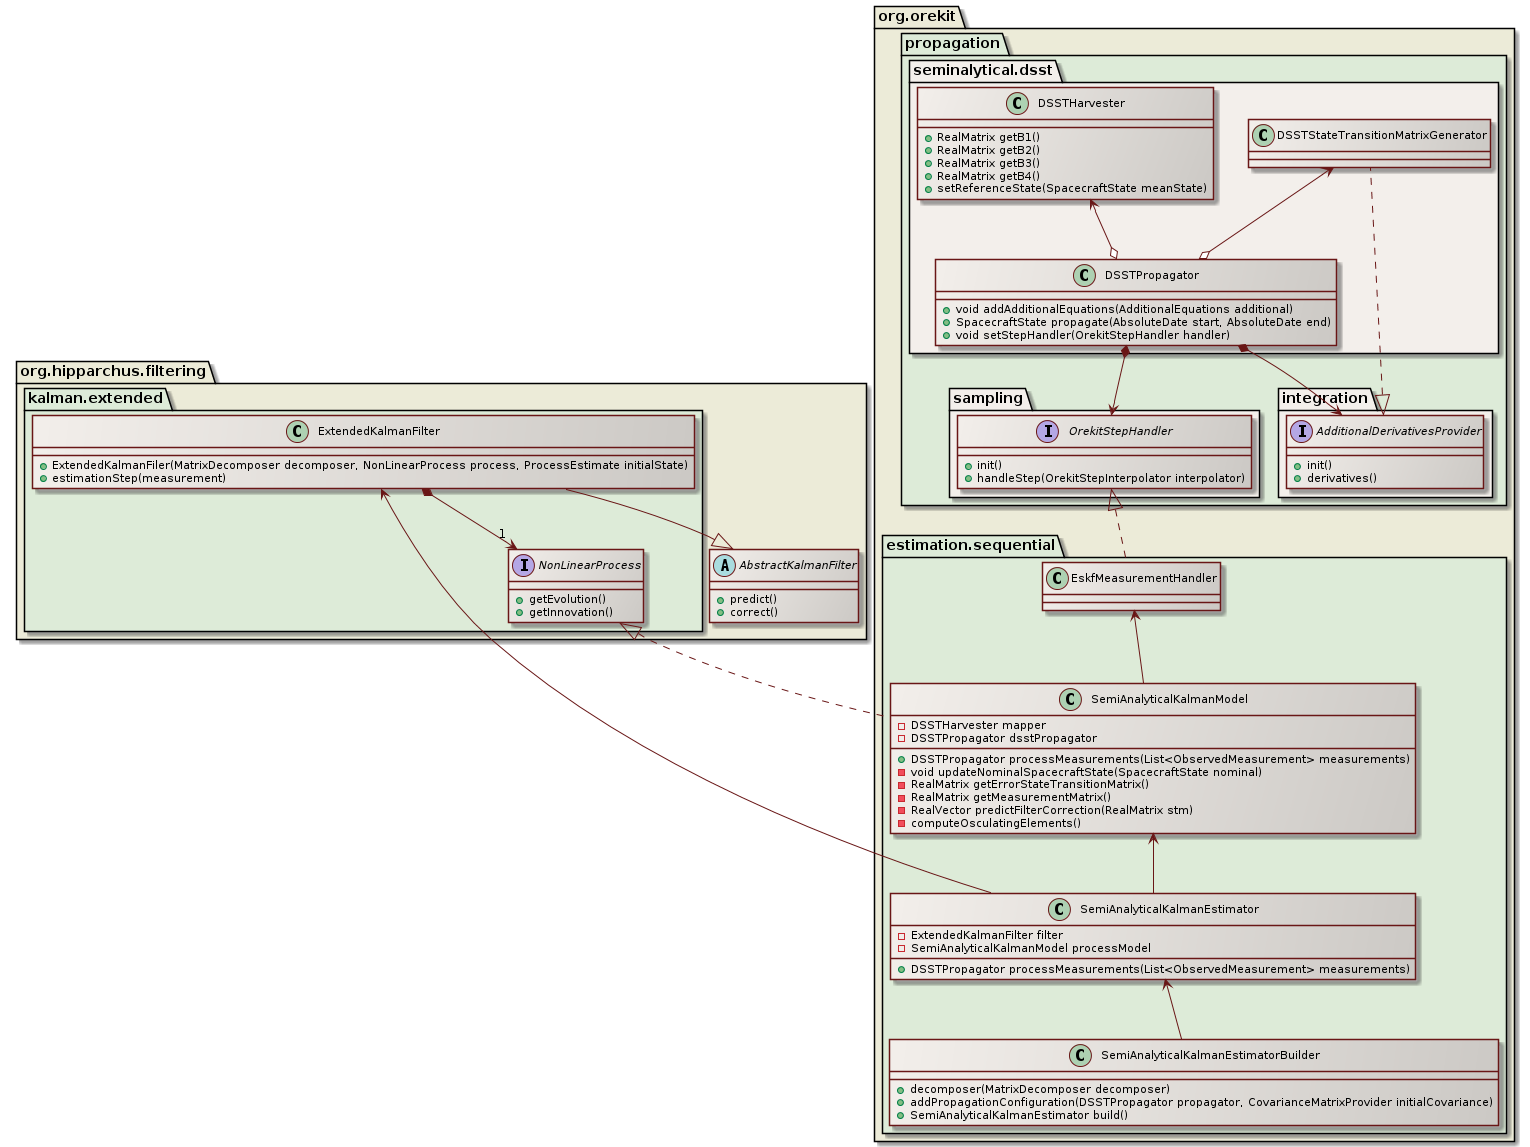Toggle the public marker beside predict()
This screenshot has width=1530, height=1147.
(720, 598)
